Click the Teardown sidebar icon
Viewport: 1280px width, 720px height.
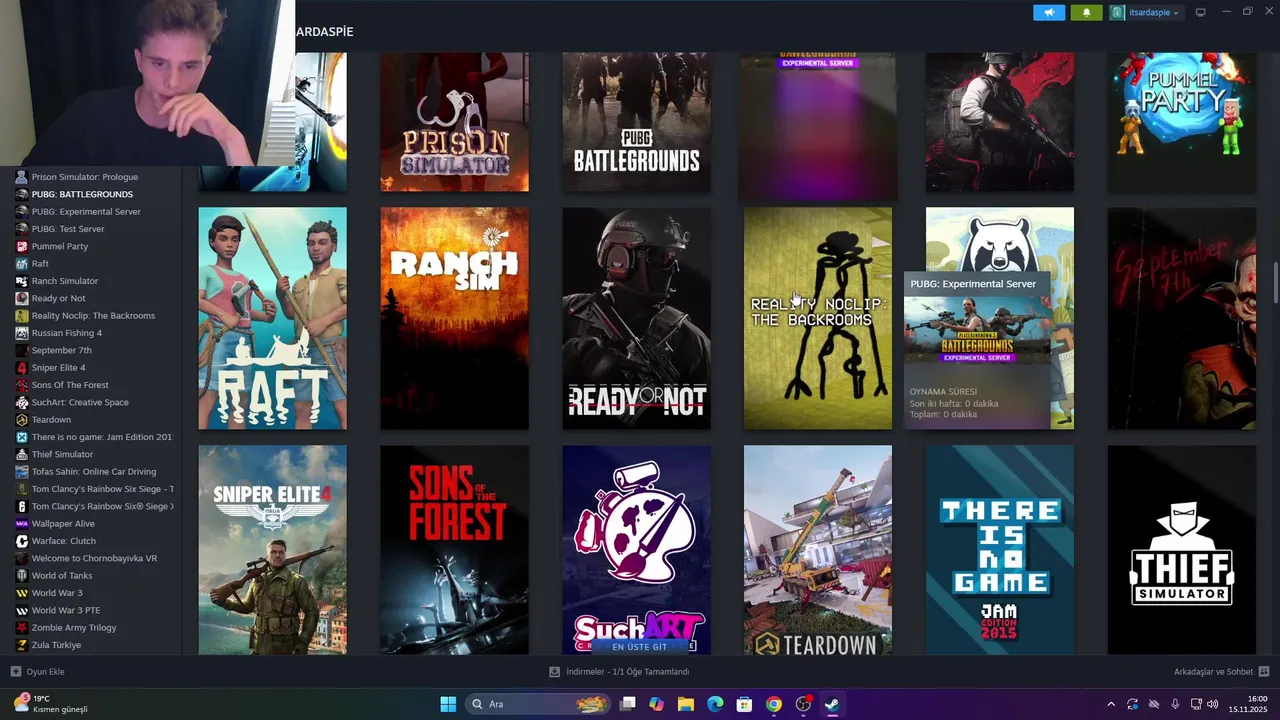tap(22, 419)
